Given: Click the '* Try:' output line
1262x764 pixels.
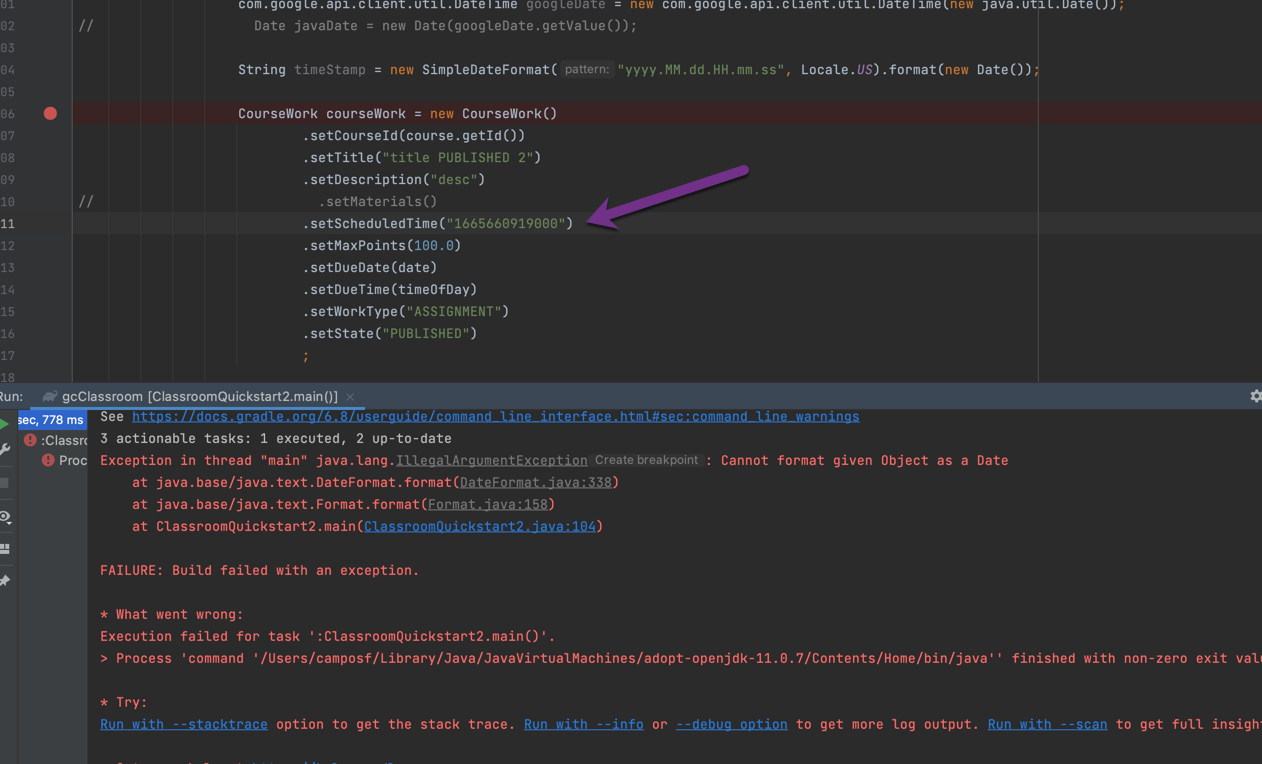Looking at the screenshot, I should [124, 703].
